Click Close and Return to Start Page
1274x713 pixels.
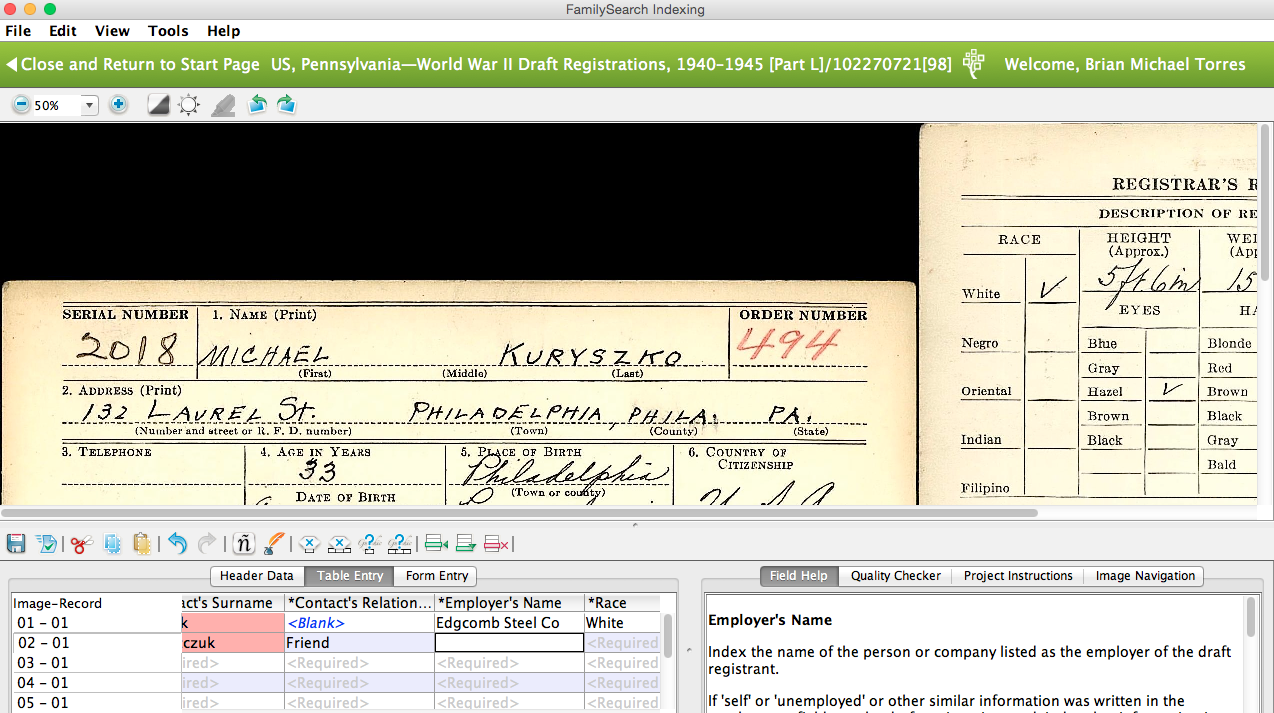coord(133,64)
